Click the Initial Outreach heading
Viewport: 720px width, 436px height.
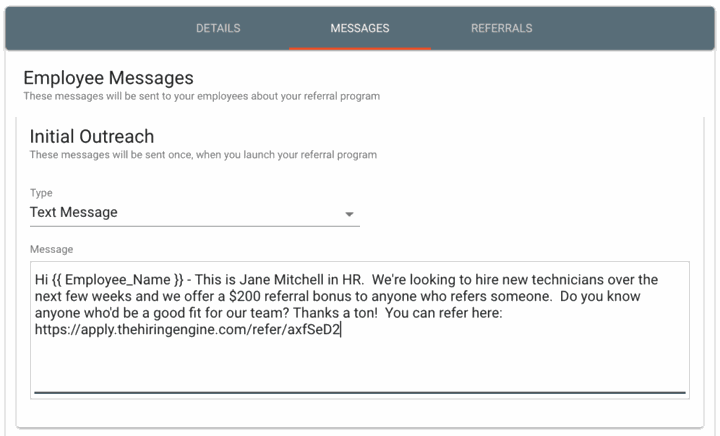pos(92,136)
